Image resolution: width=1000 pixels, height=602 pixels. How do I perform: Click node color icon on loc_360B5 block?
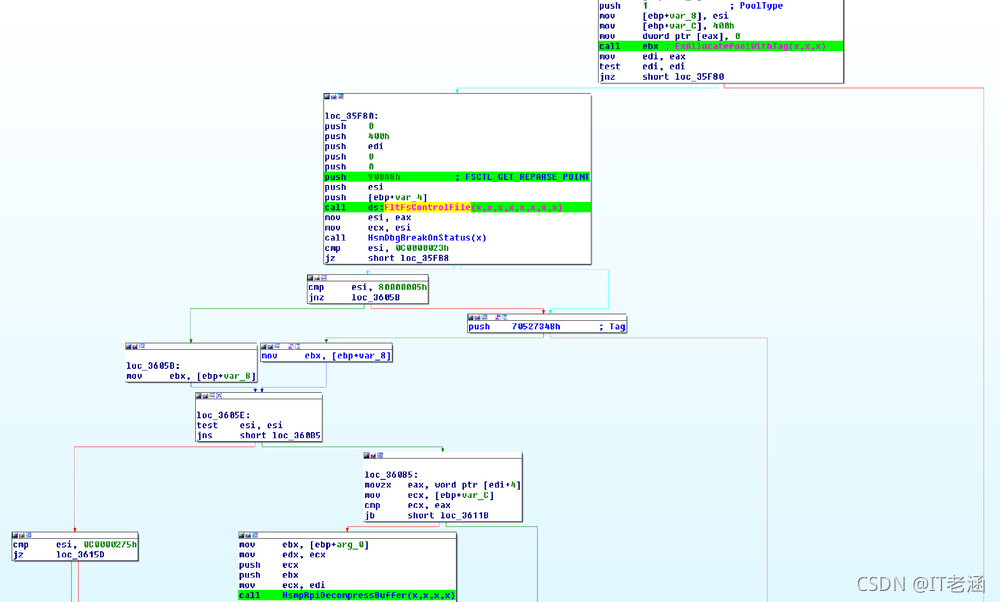click(x=368, y=455)
